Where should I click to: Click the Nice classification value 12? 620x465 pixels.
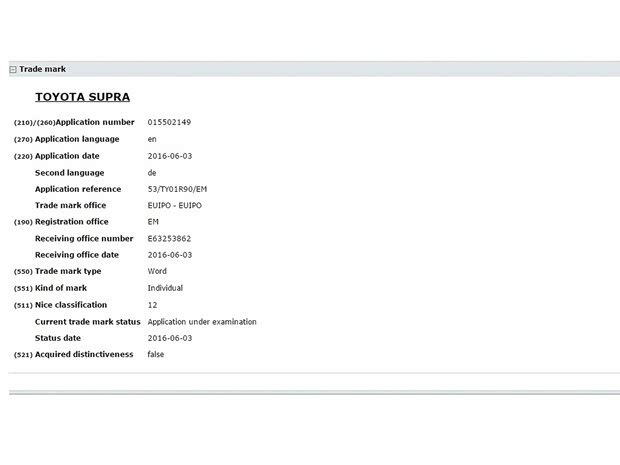(x=152, y=305)
